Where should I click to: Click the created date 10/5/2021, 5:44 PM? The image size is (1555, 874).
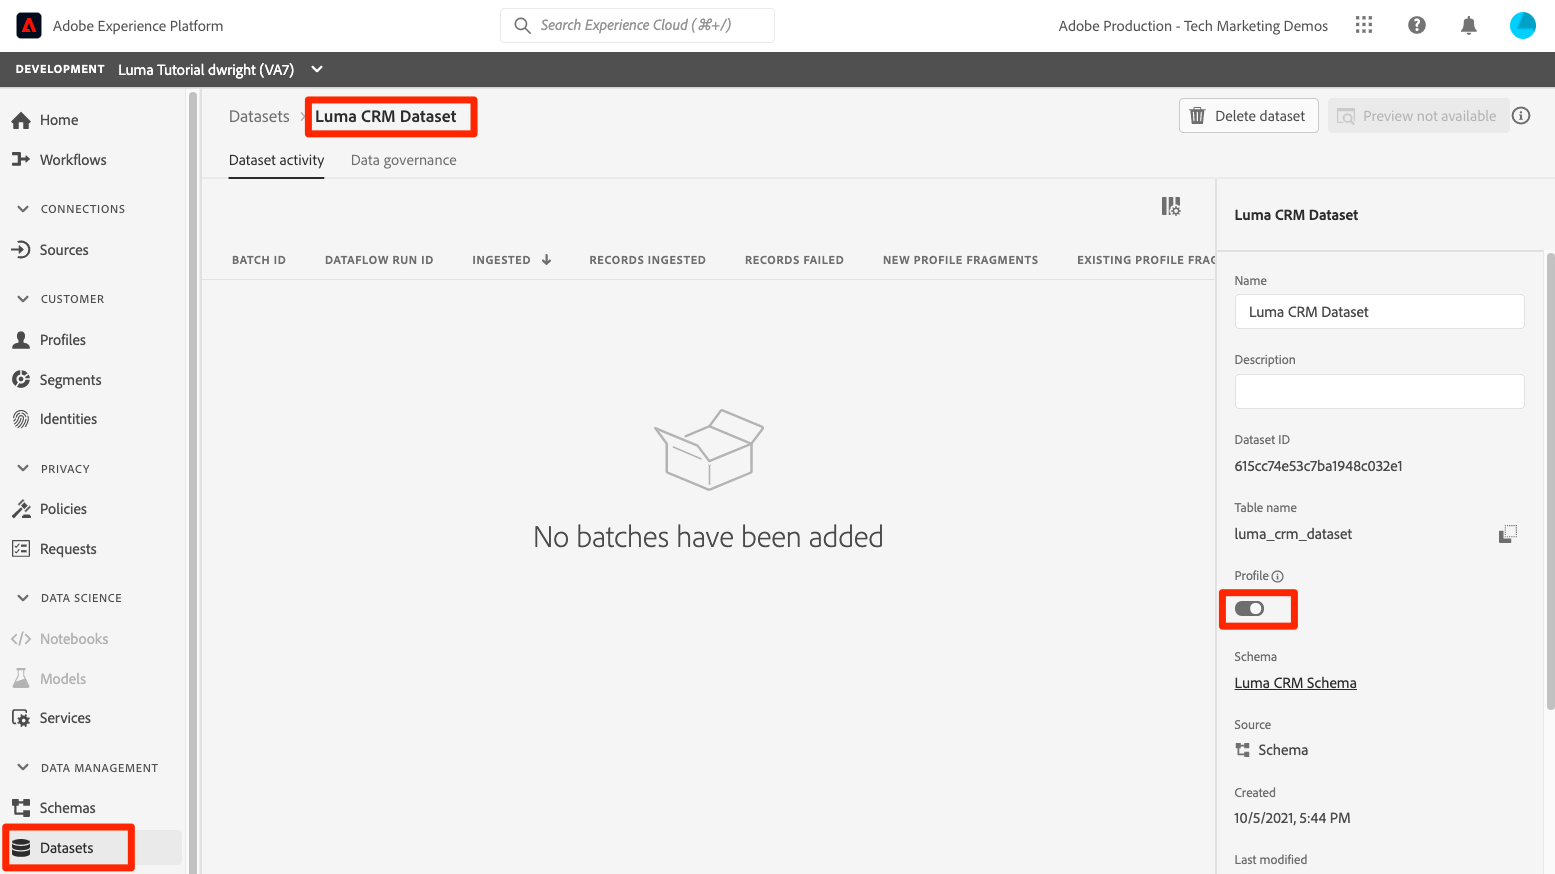click(x=1292, y=818)
